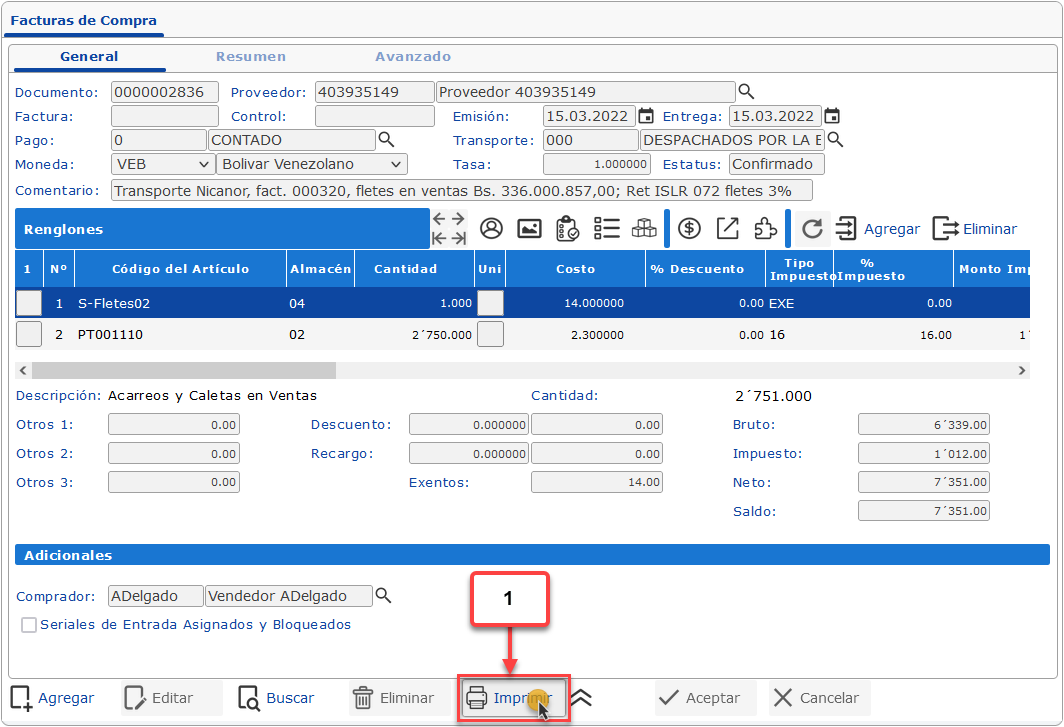Click the magnifier next to Proveedor name
The width and height of the screenshot is (1064, 727).
tap(746, 92)
